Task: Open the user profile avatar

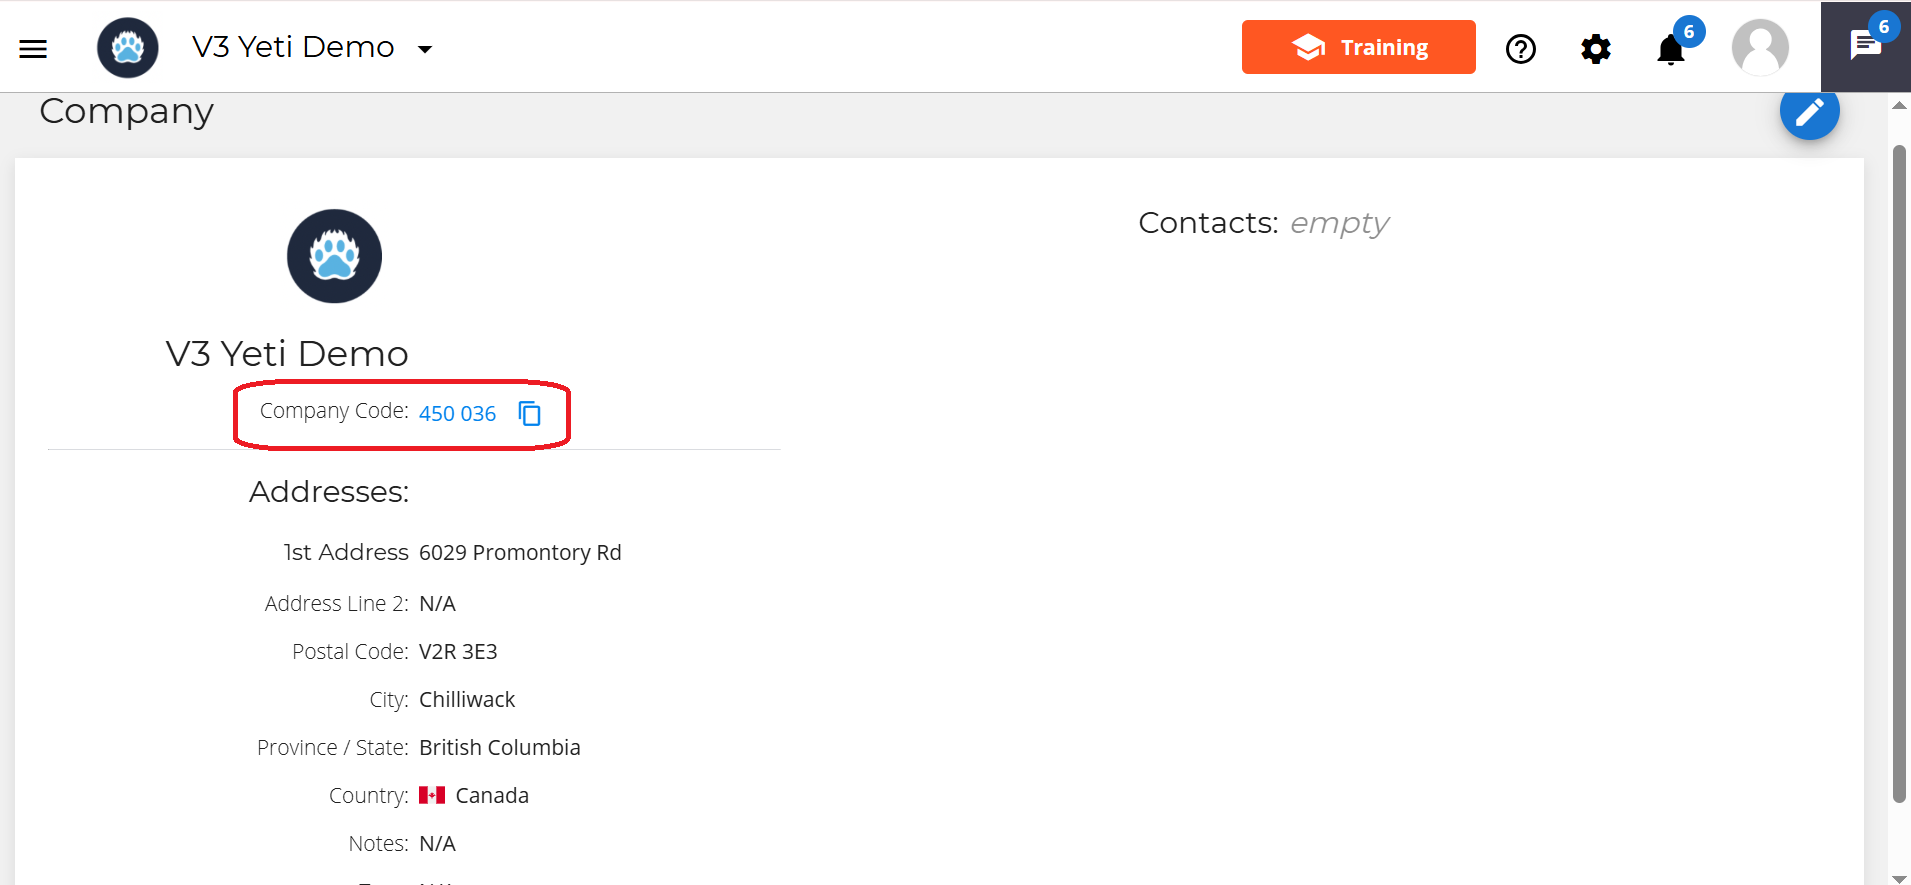Action: coord(1759,47)
